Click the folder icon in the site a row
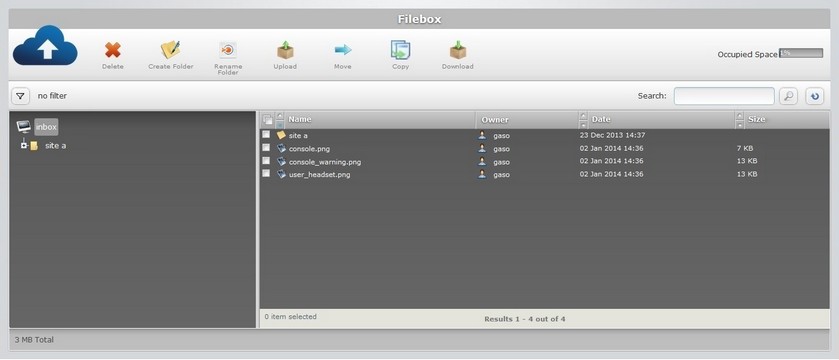Image resolution: width=839 pixels, height=360 pixels. click(x=281, y=135)
